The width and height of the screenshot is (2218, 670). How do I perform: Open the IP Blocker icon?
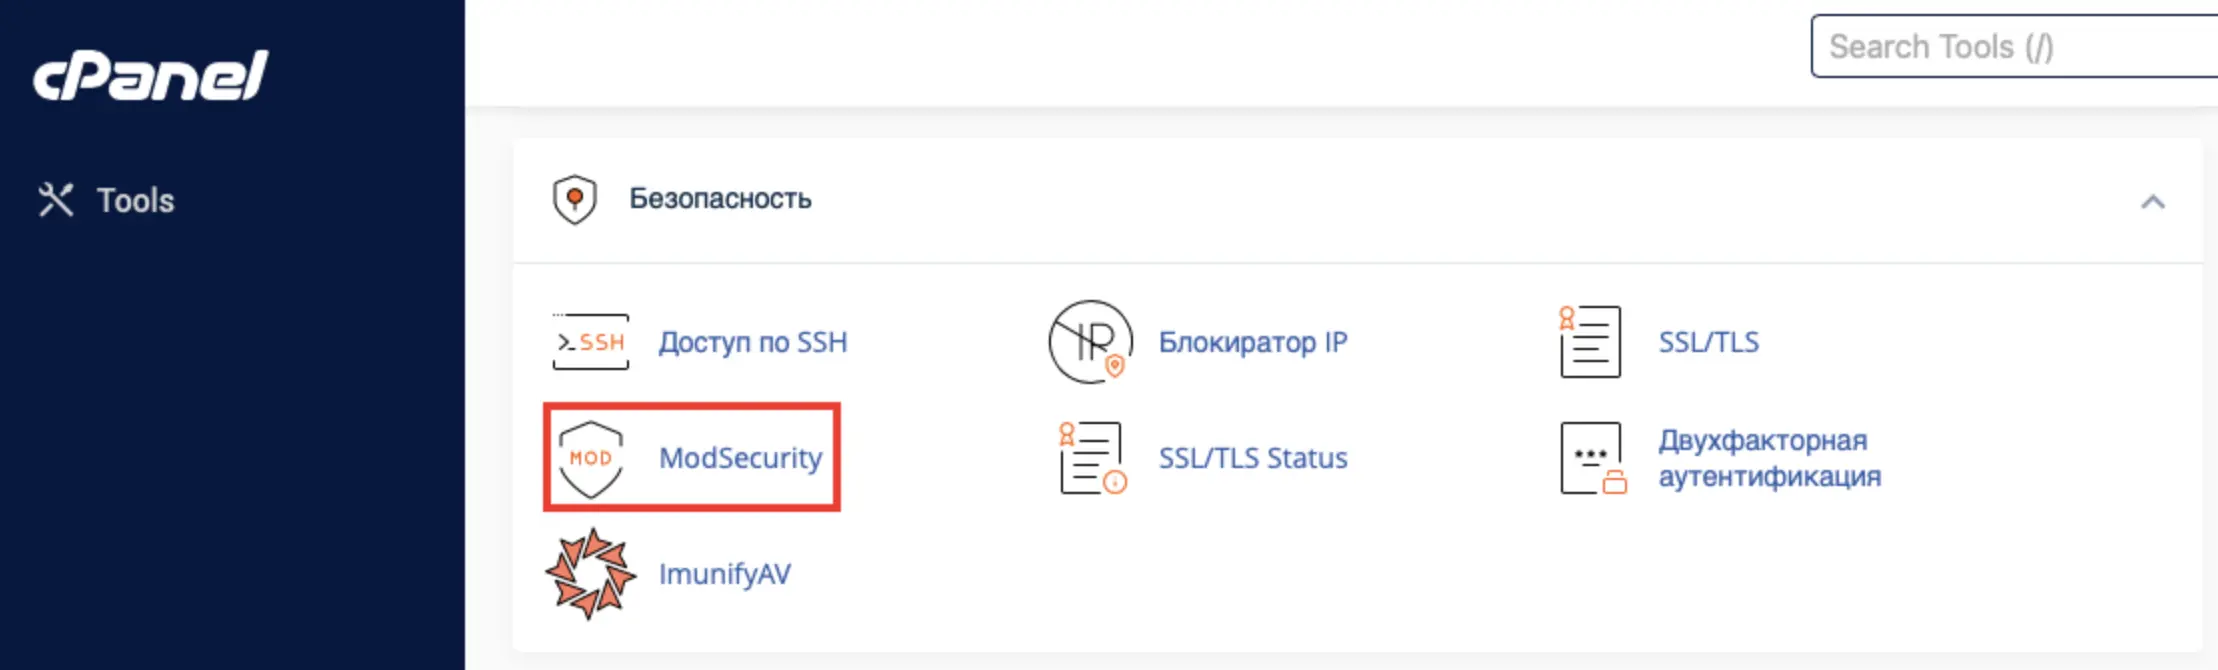point(1091,342)
